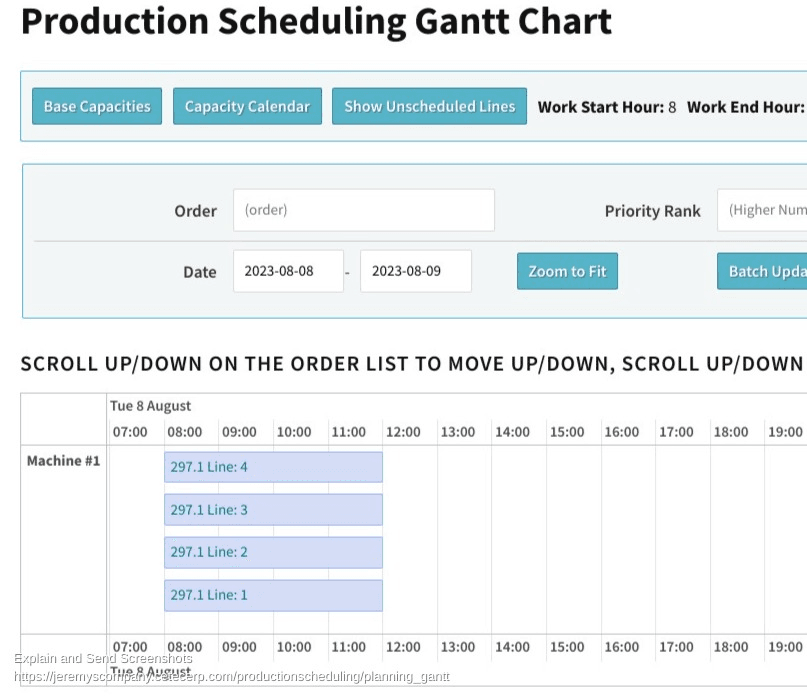Viewport: 807px width, 698px height.
Task: Open the Capacity Calendar
Action: [247, 107]
